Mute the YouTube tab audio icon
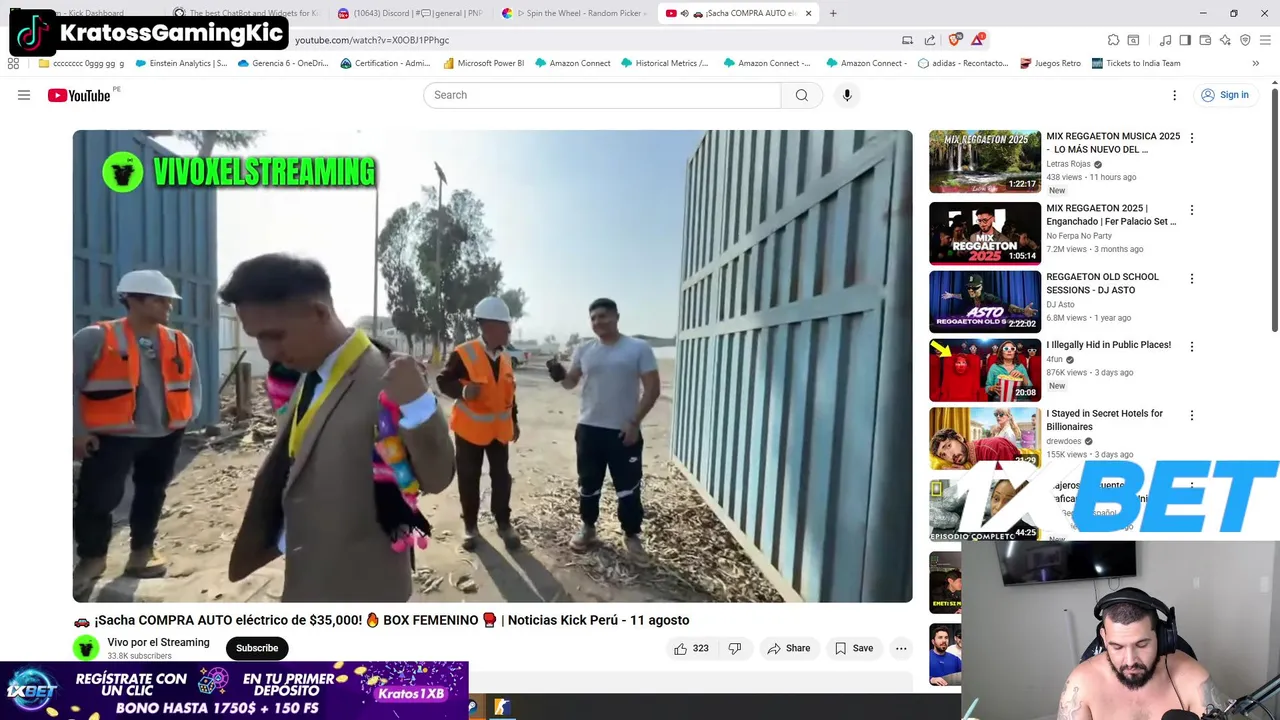Image resolution: width=1280 pixels, height=720 pixels. [x=684, y=13]
